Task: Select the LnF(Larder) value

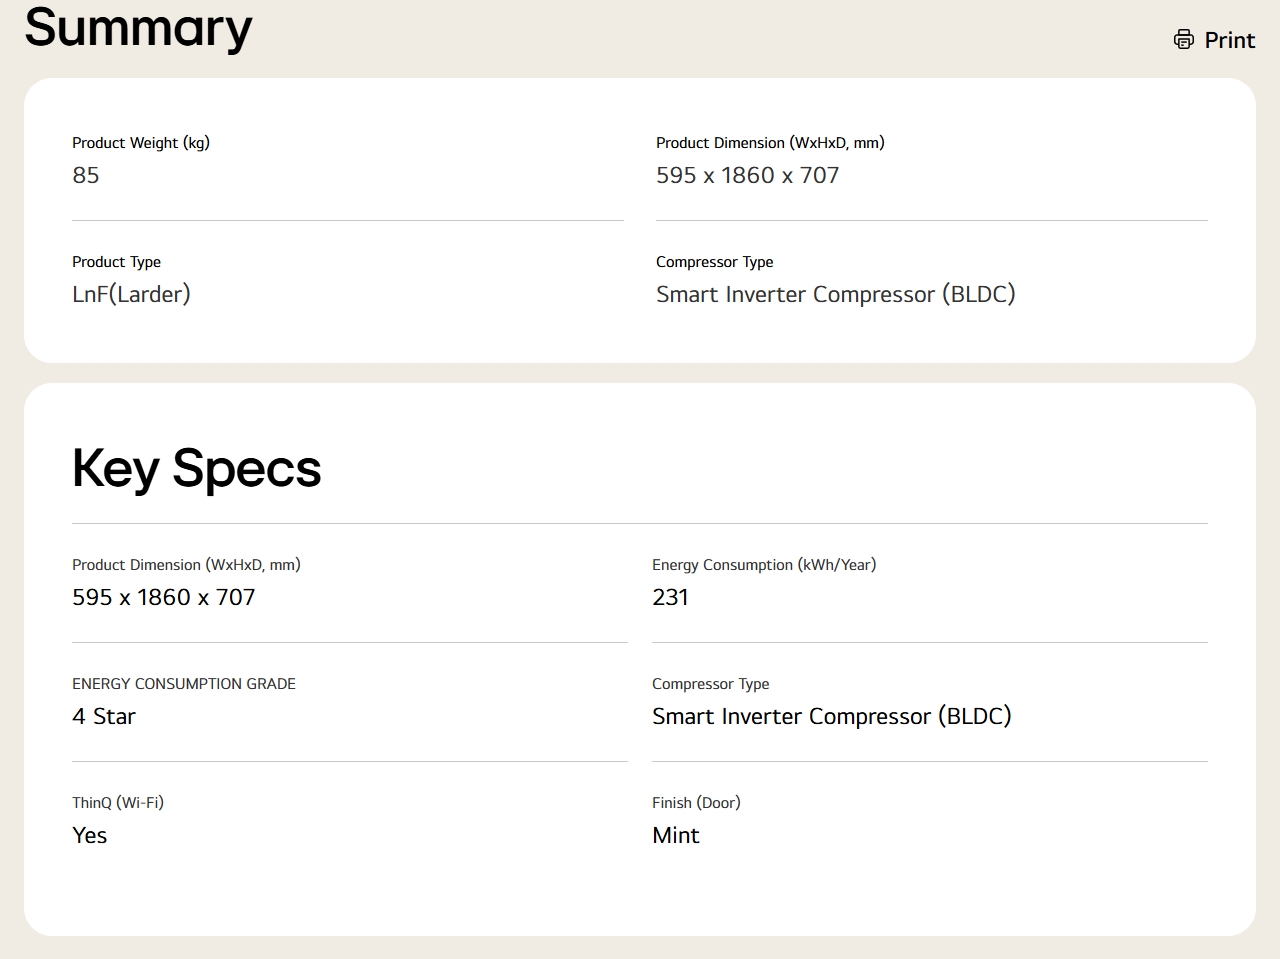Action: click(x=131, y=295)
